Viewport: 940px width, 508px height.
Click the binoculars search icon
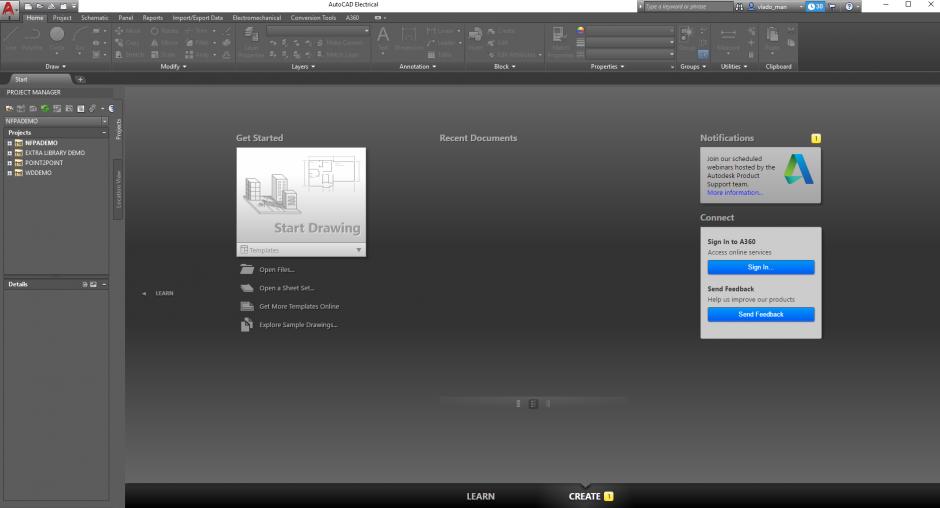739,7
